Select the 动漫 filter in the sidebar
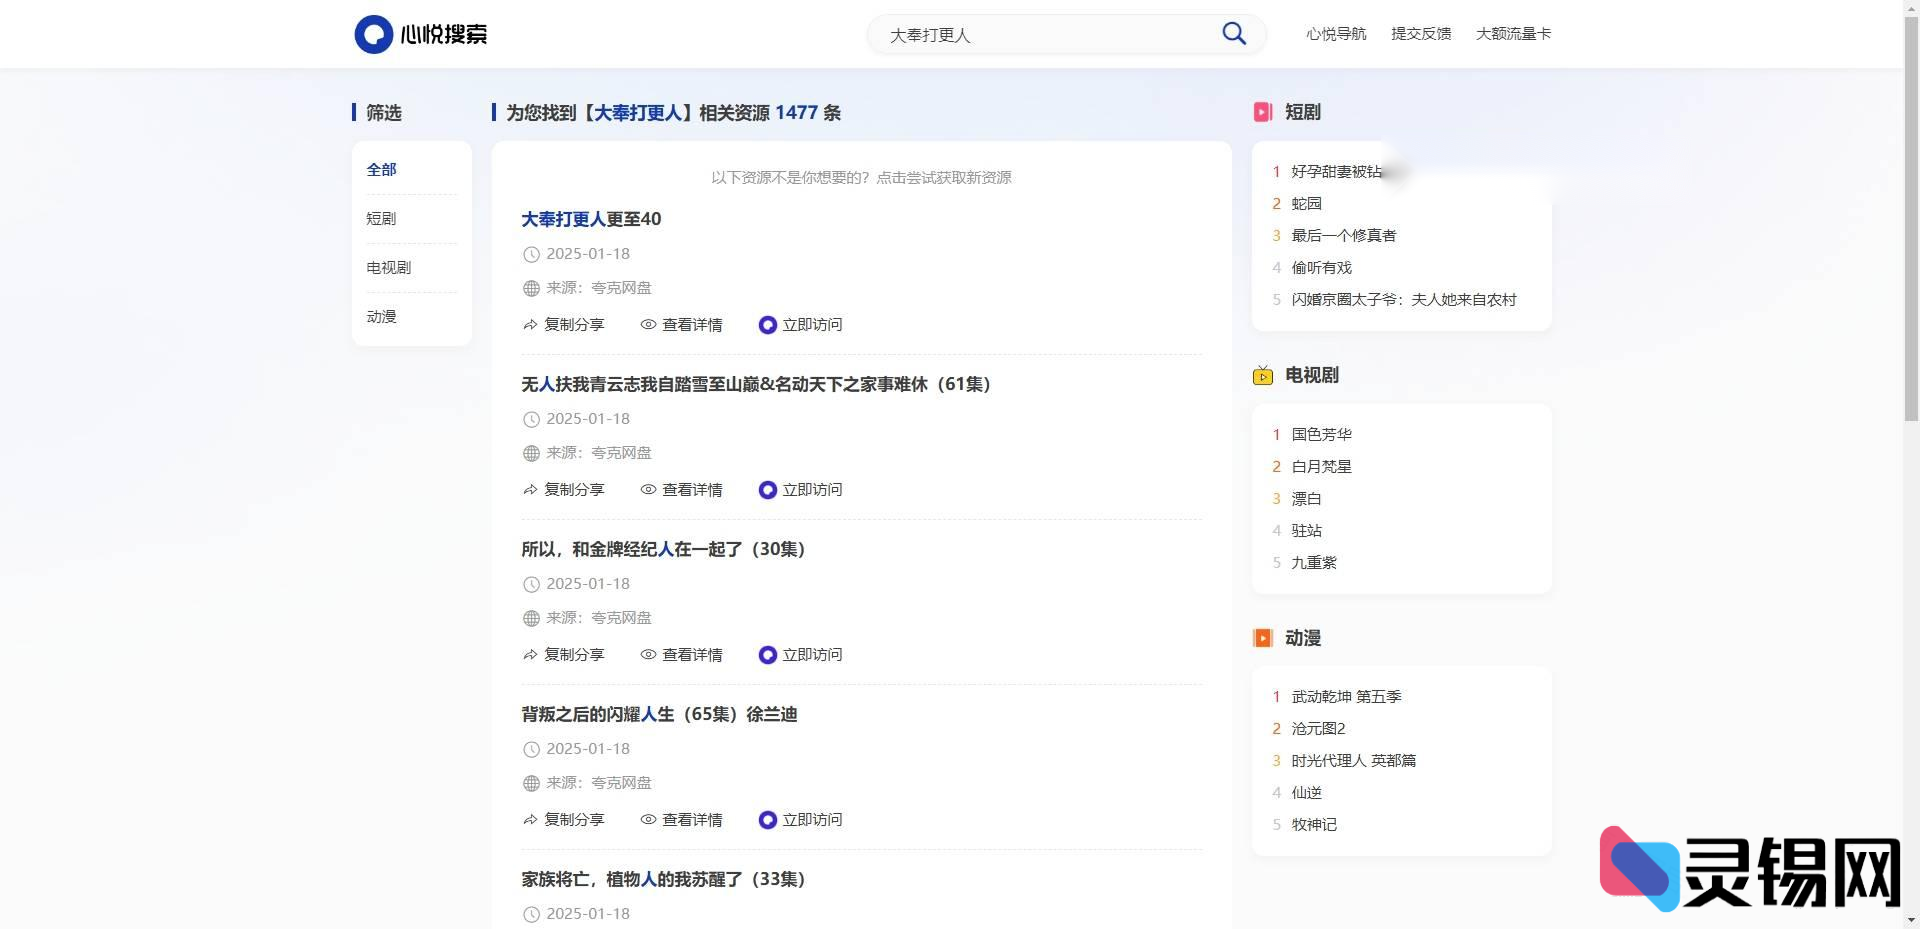The height and width of the screenshot is (929, 1920). click(x=380, y=316)
